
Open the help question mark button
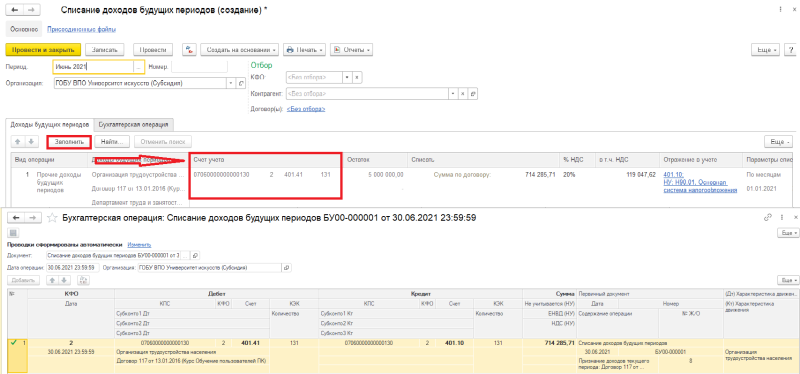[x=791, y=49]
